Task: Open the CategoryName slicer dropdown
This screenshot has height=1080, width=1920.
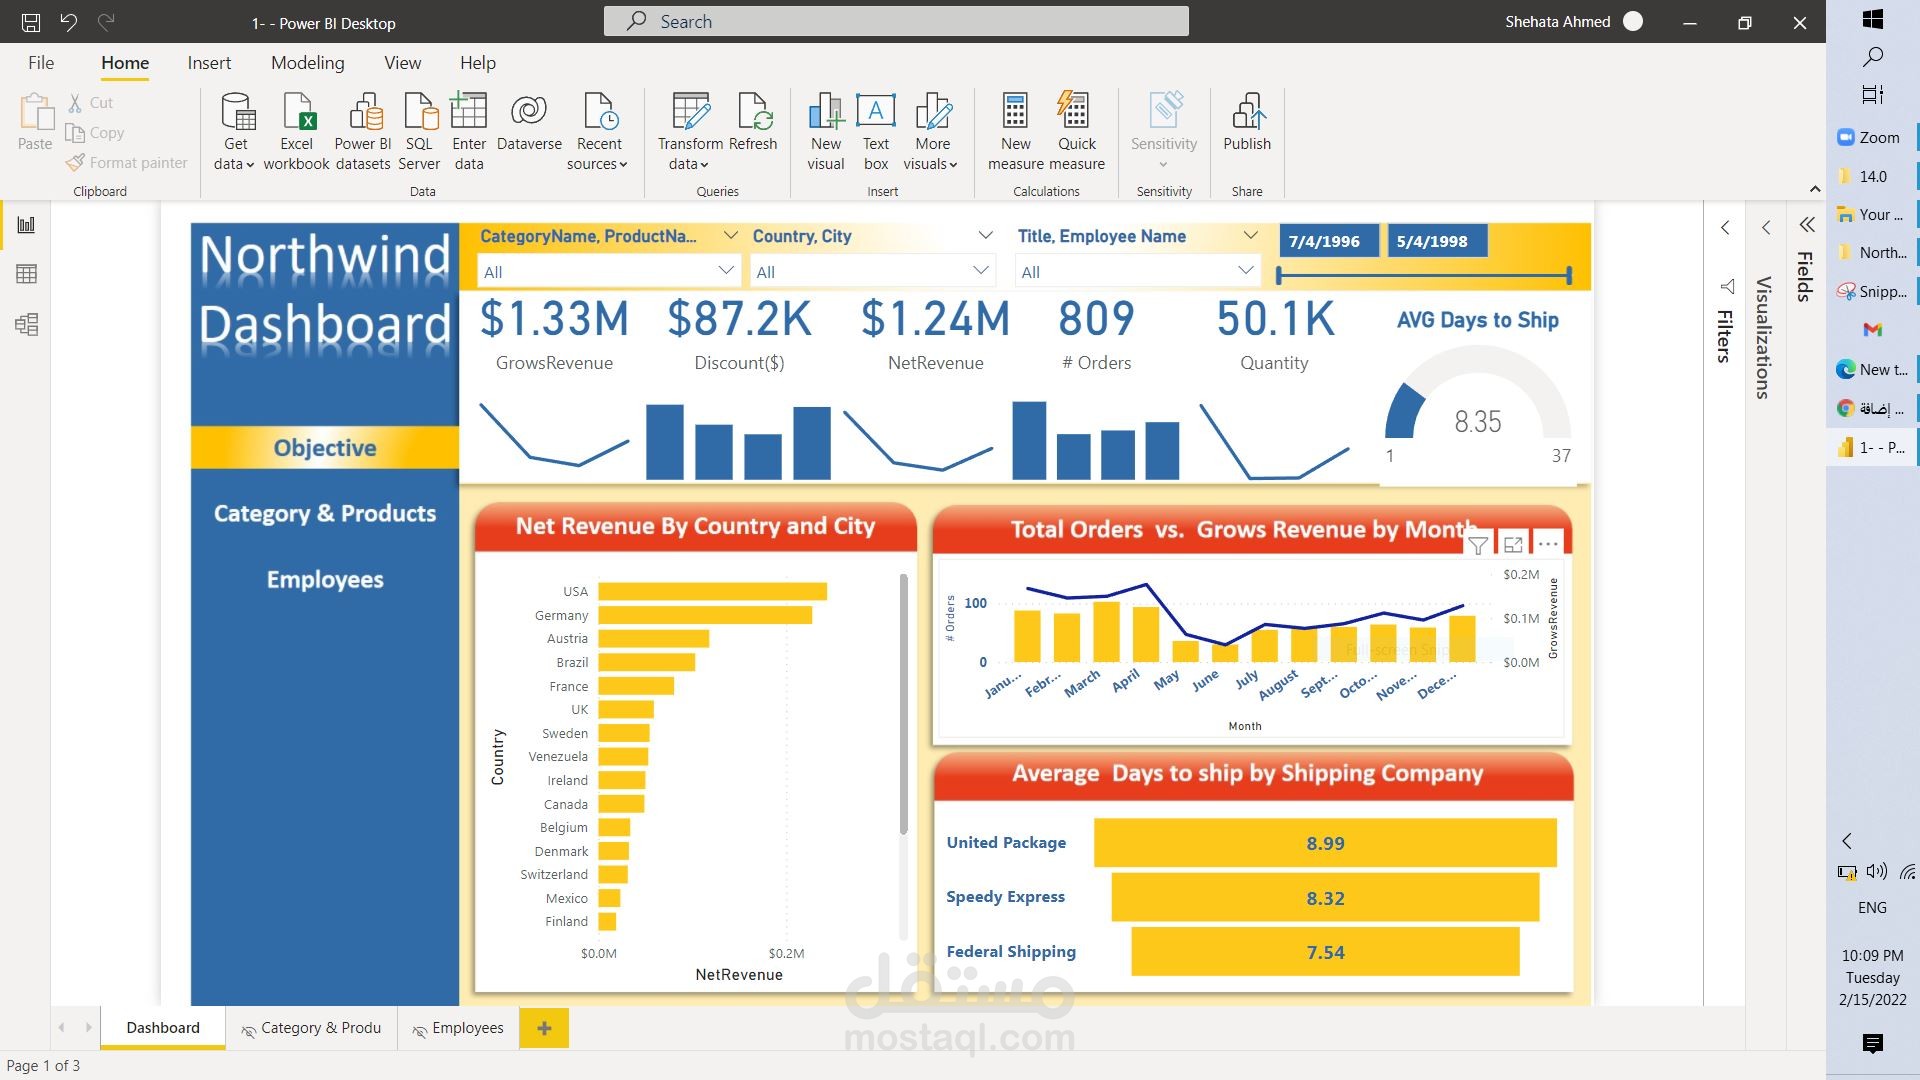Action: (726, 271)
